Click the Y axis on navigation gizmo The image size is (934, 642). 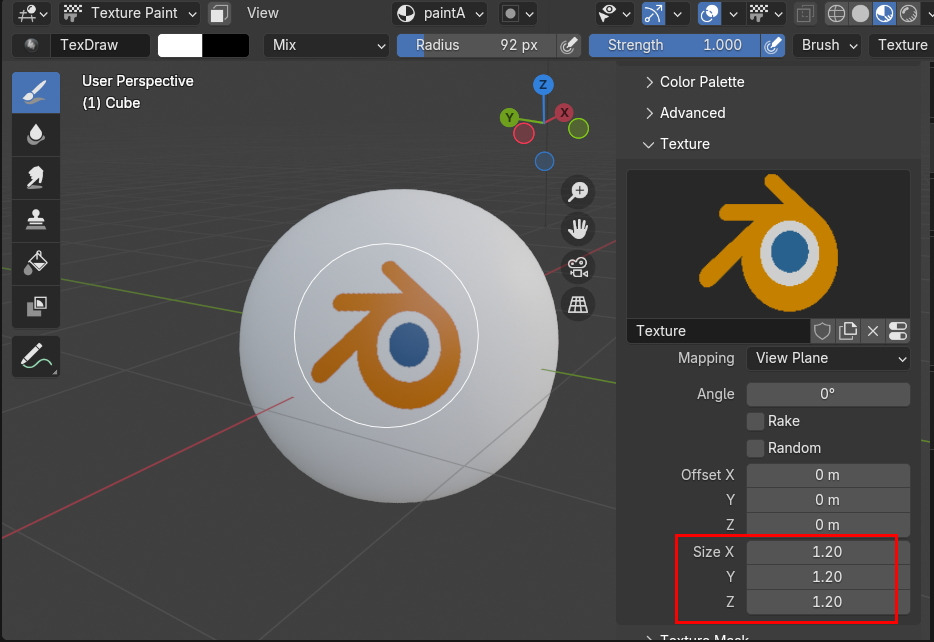click(x=509, y=117)
